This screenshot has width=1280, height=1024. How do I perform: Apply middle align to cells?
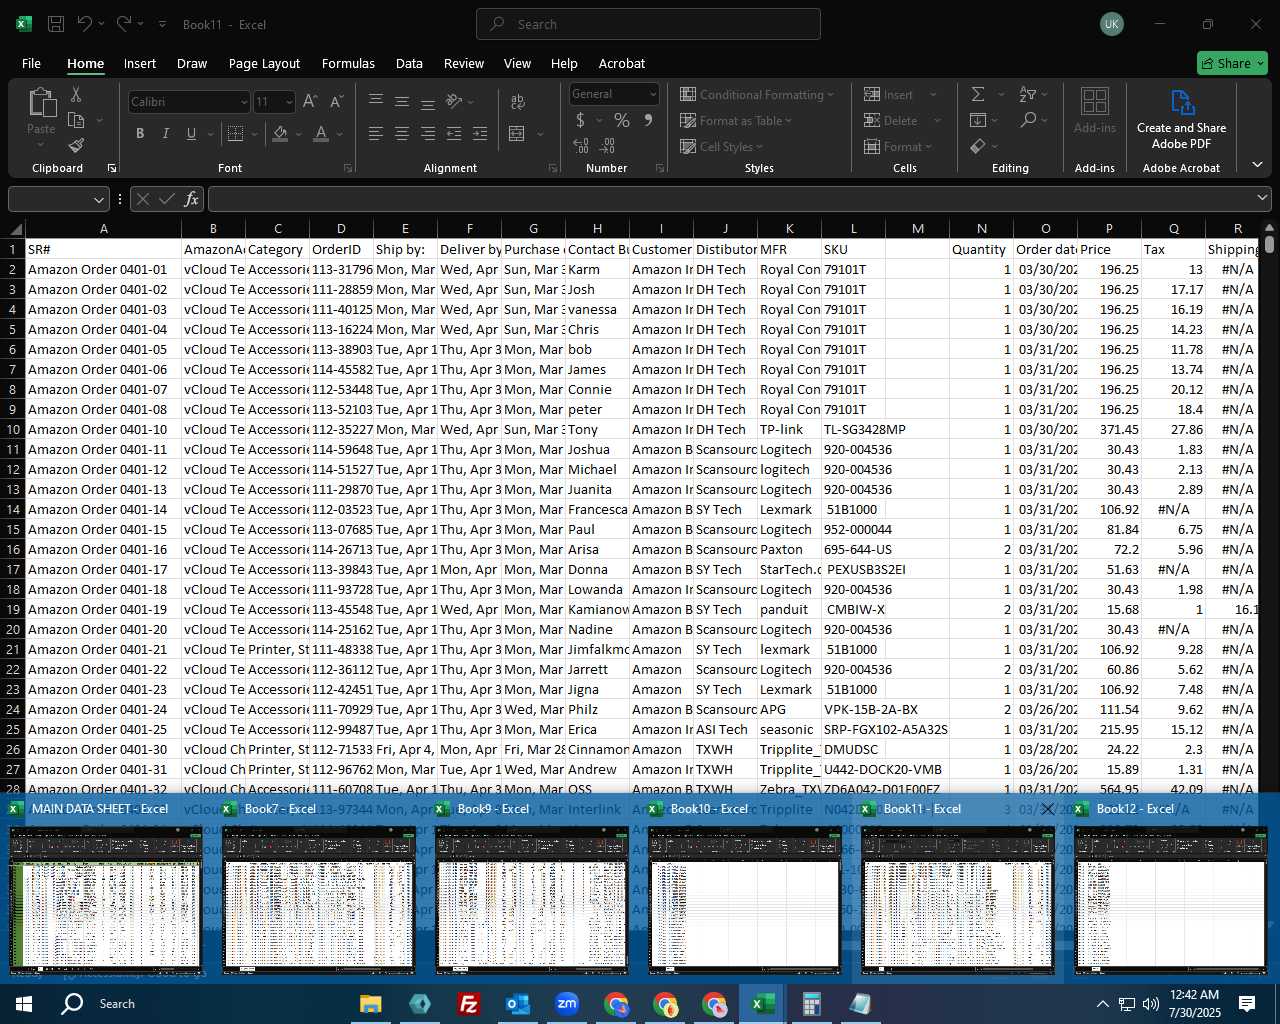pos(402,101)
